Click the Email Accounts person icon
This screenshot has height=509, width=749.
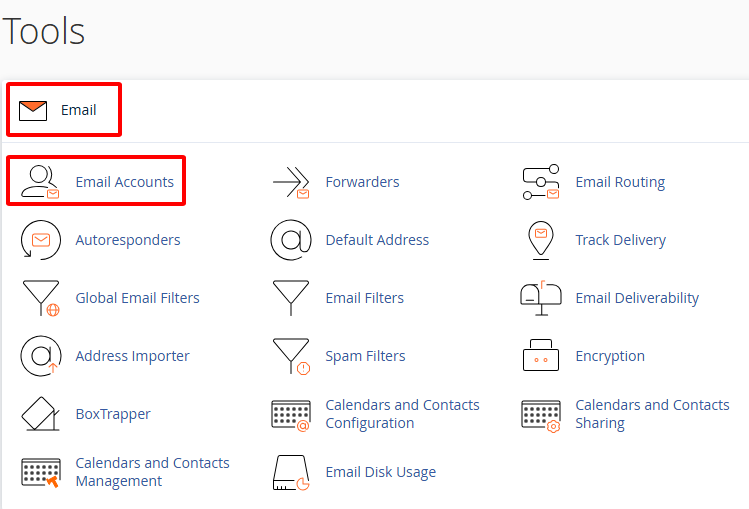coord(41,181)
